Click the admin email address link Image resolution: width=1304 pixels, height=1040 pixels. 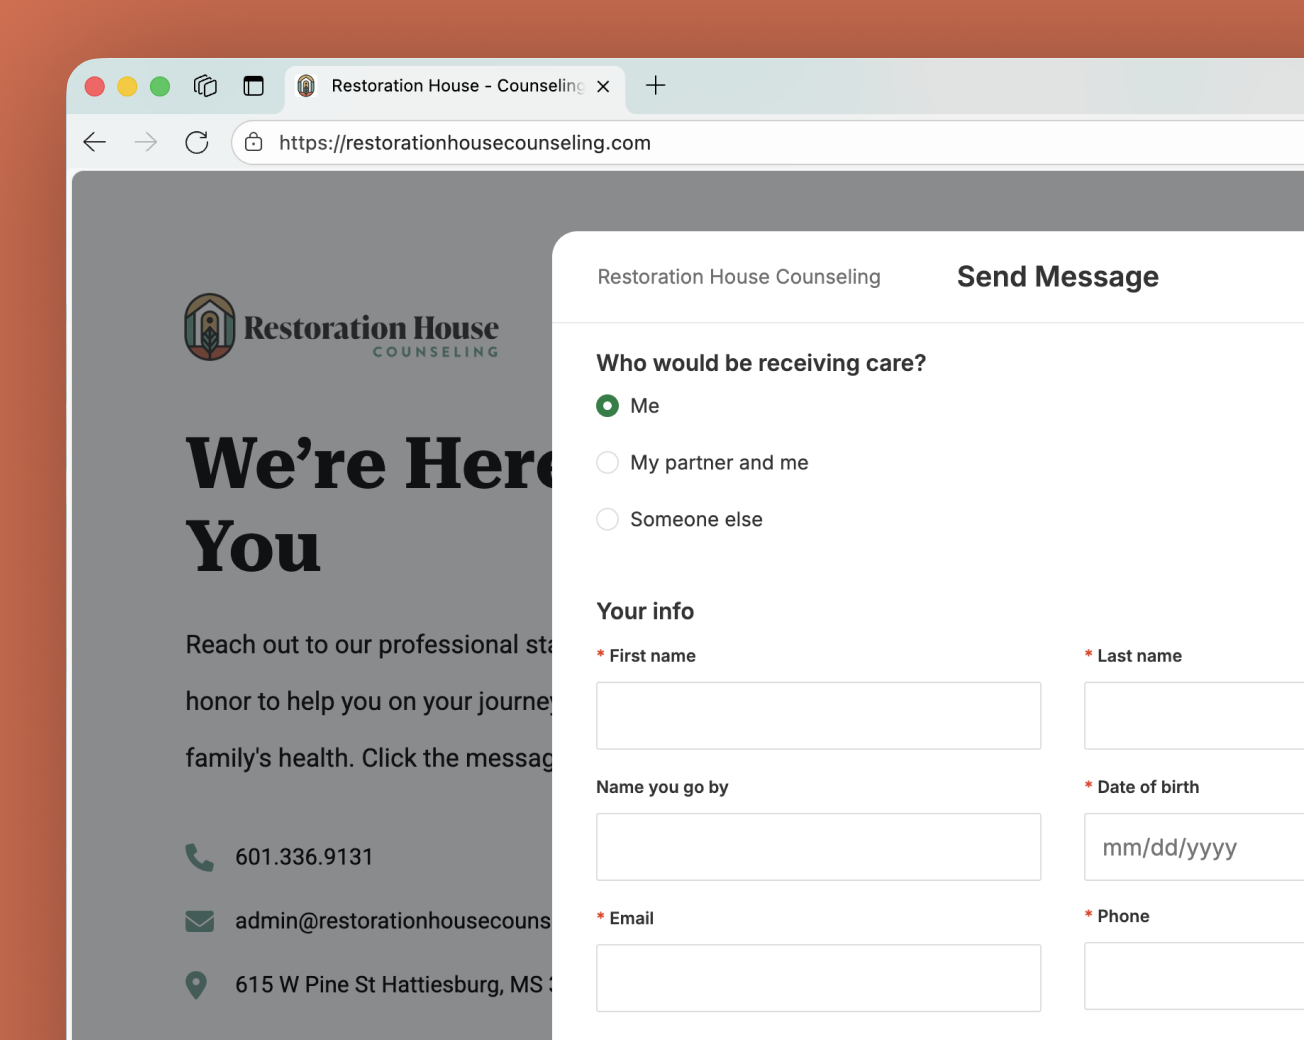coord(392,921)
